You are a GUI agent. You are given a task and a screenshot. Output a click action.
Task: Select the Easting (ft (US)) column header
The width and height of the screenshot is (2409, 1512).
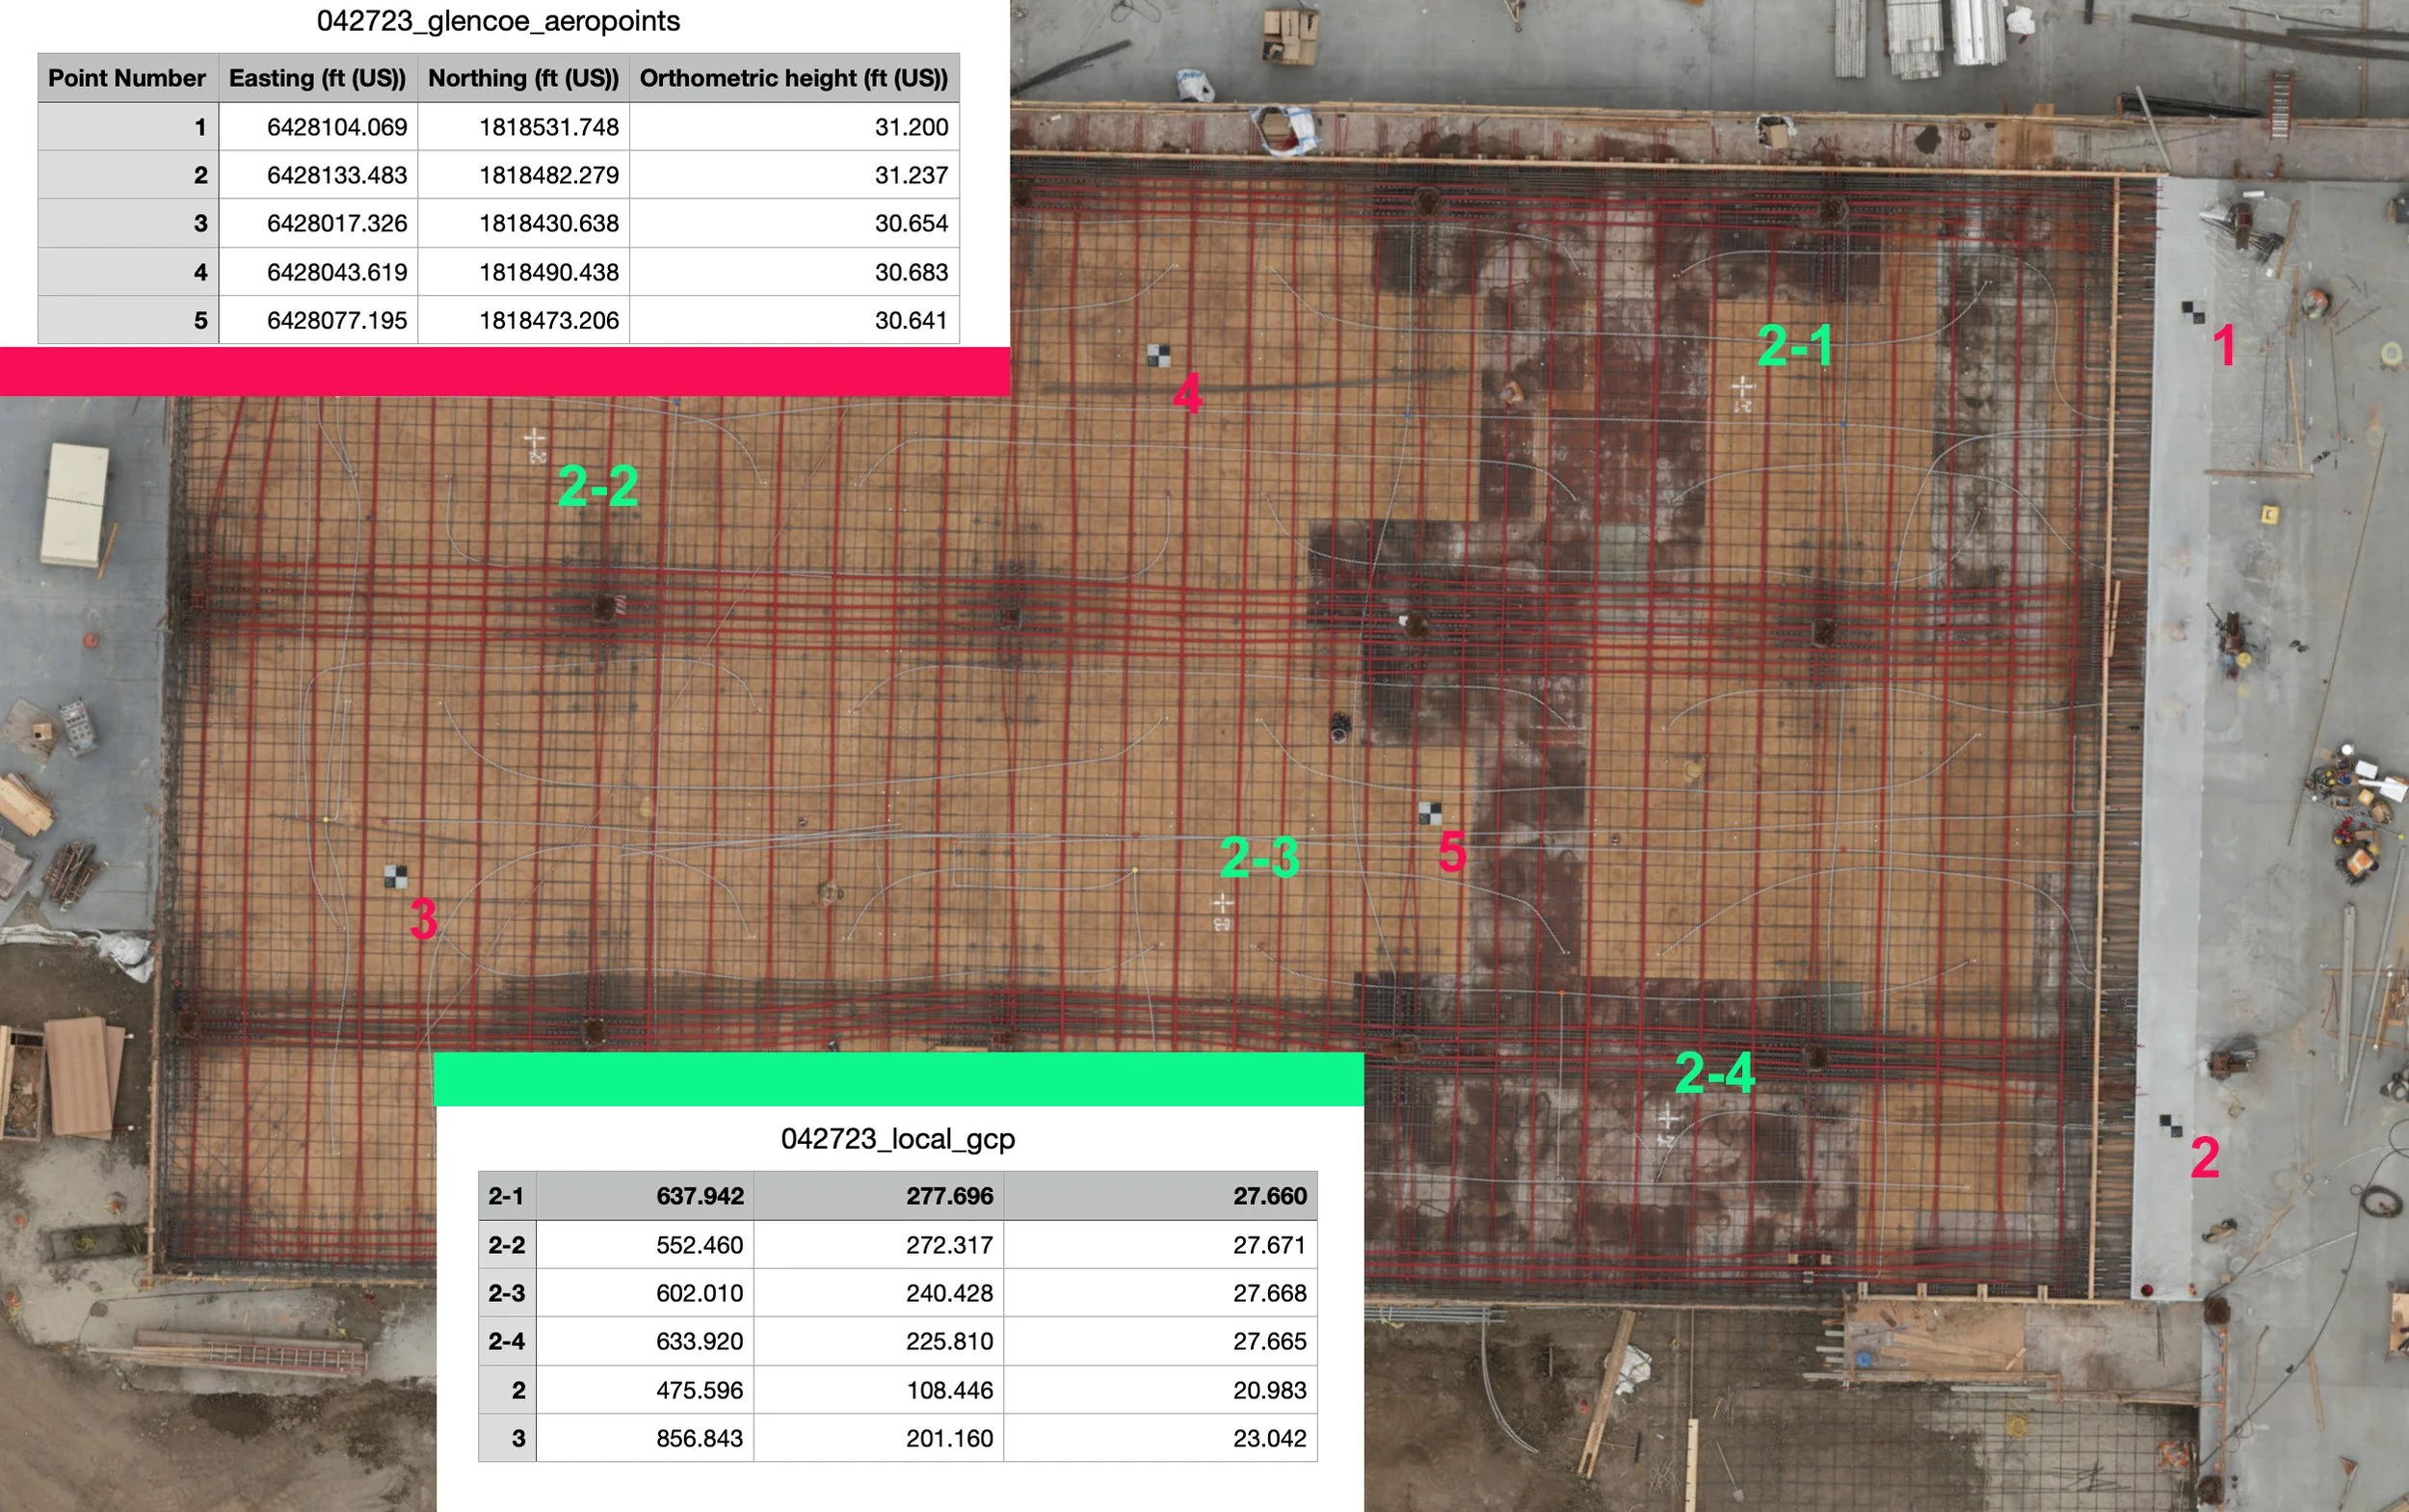(x=317, y=78)
